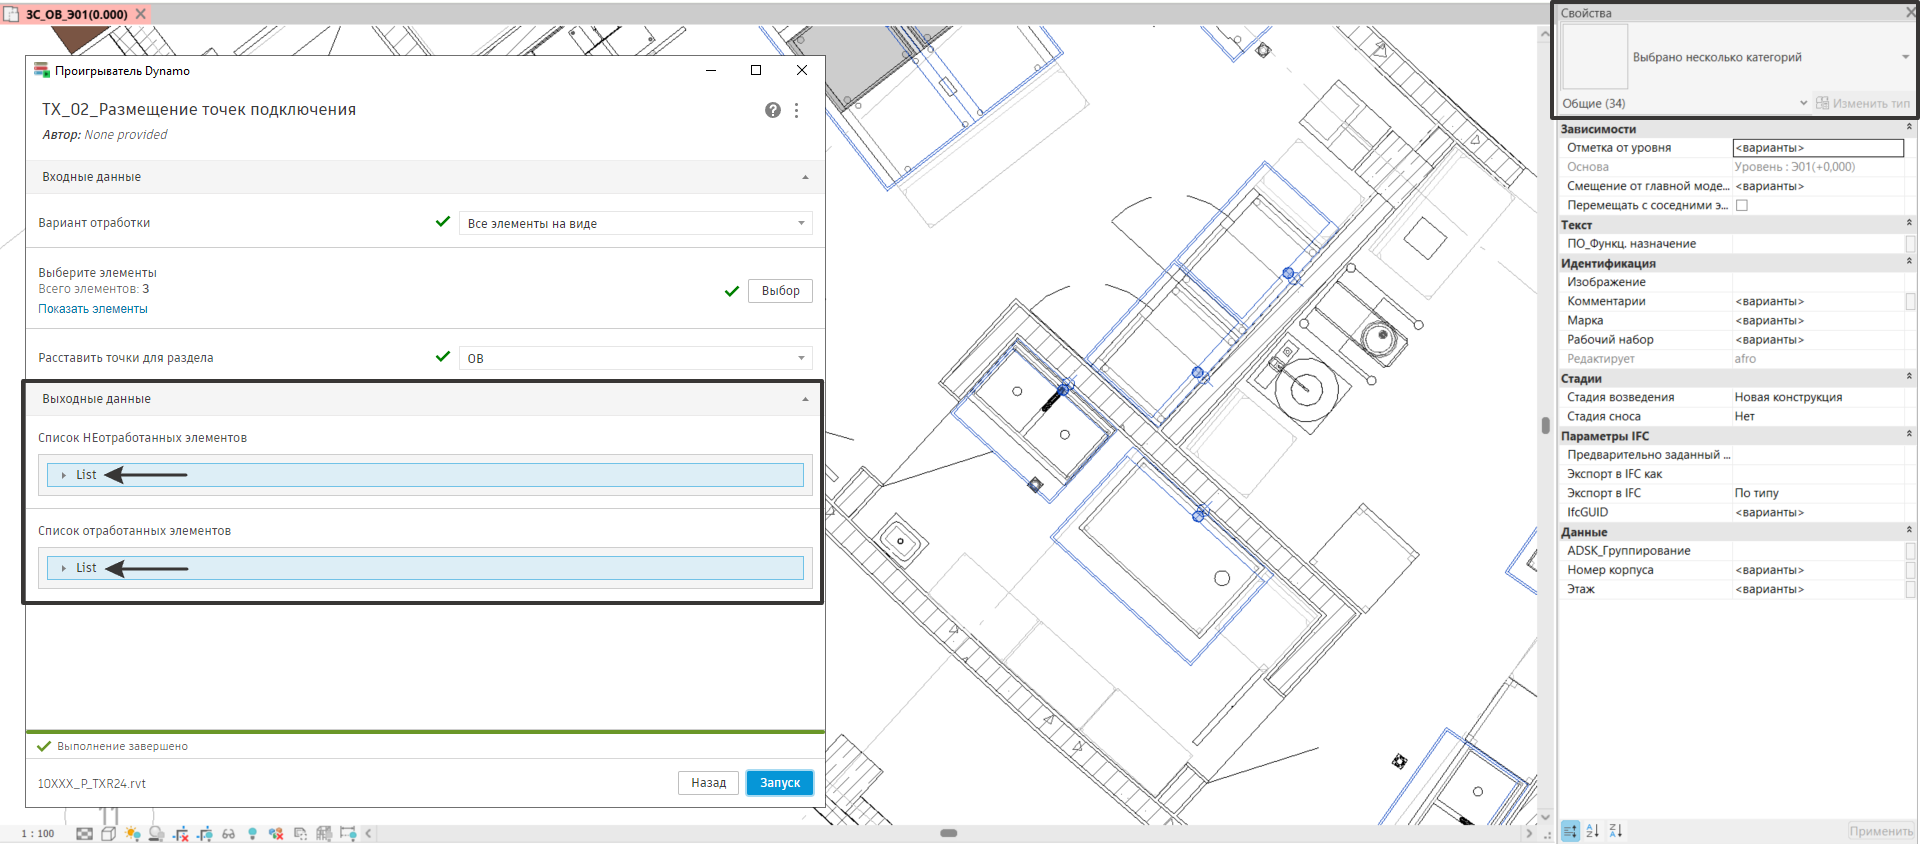
Task: Click the 'Показать элементы' link
Action: pos(93,309)
